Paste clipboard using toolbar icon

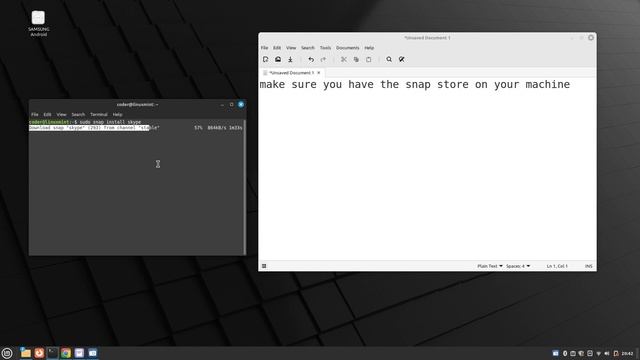(369, 60)
